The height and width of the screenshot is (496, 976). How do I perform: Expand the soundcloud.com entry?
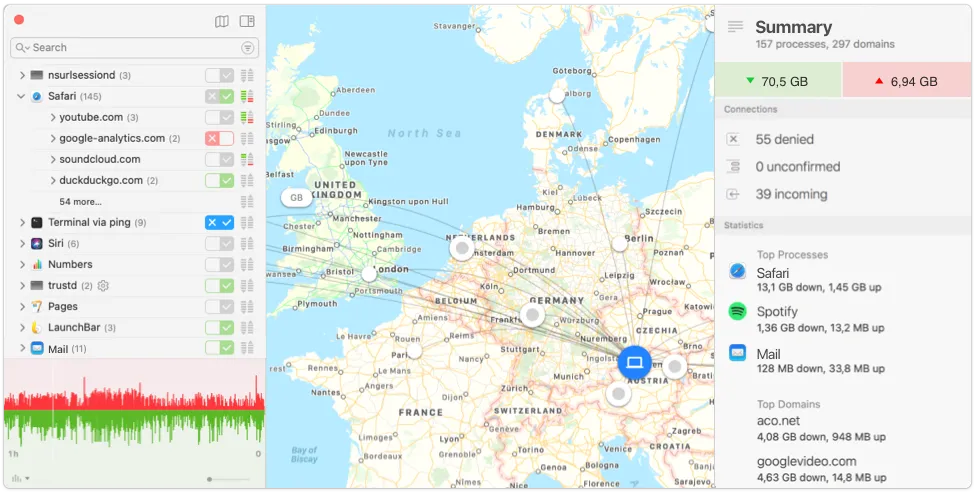click(x=53, y=159)
